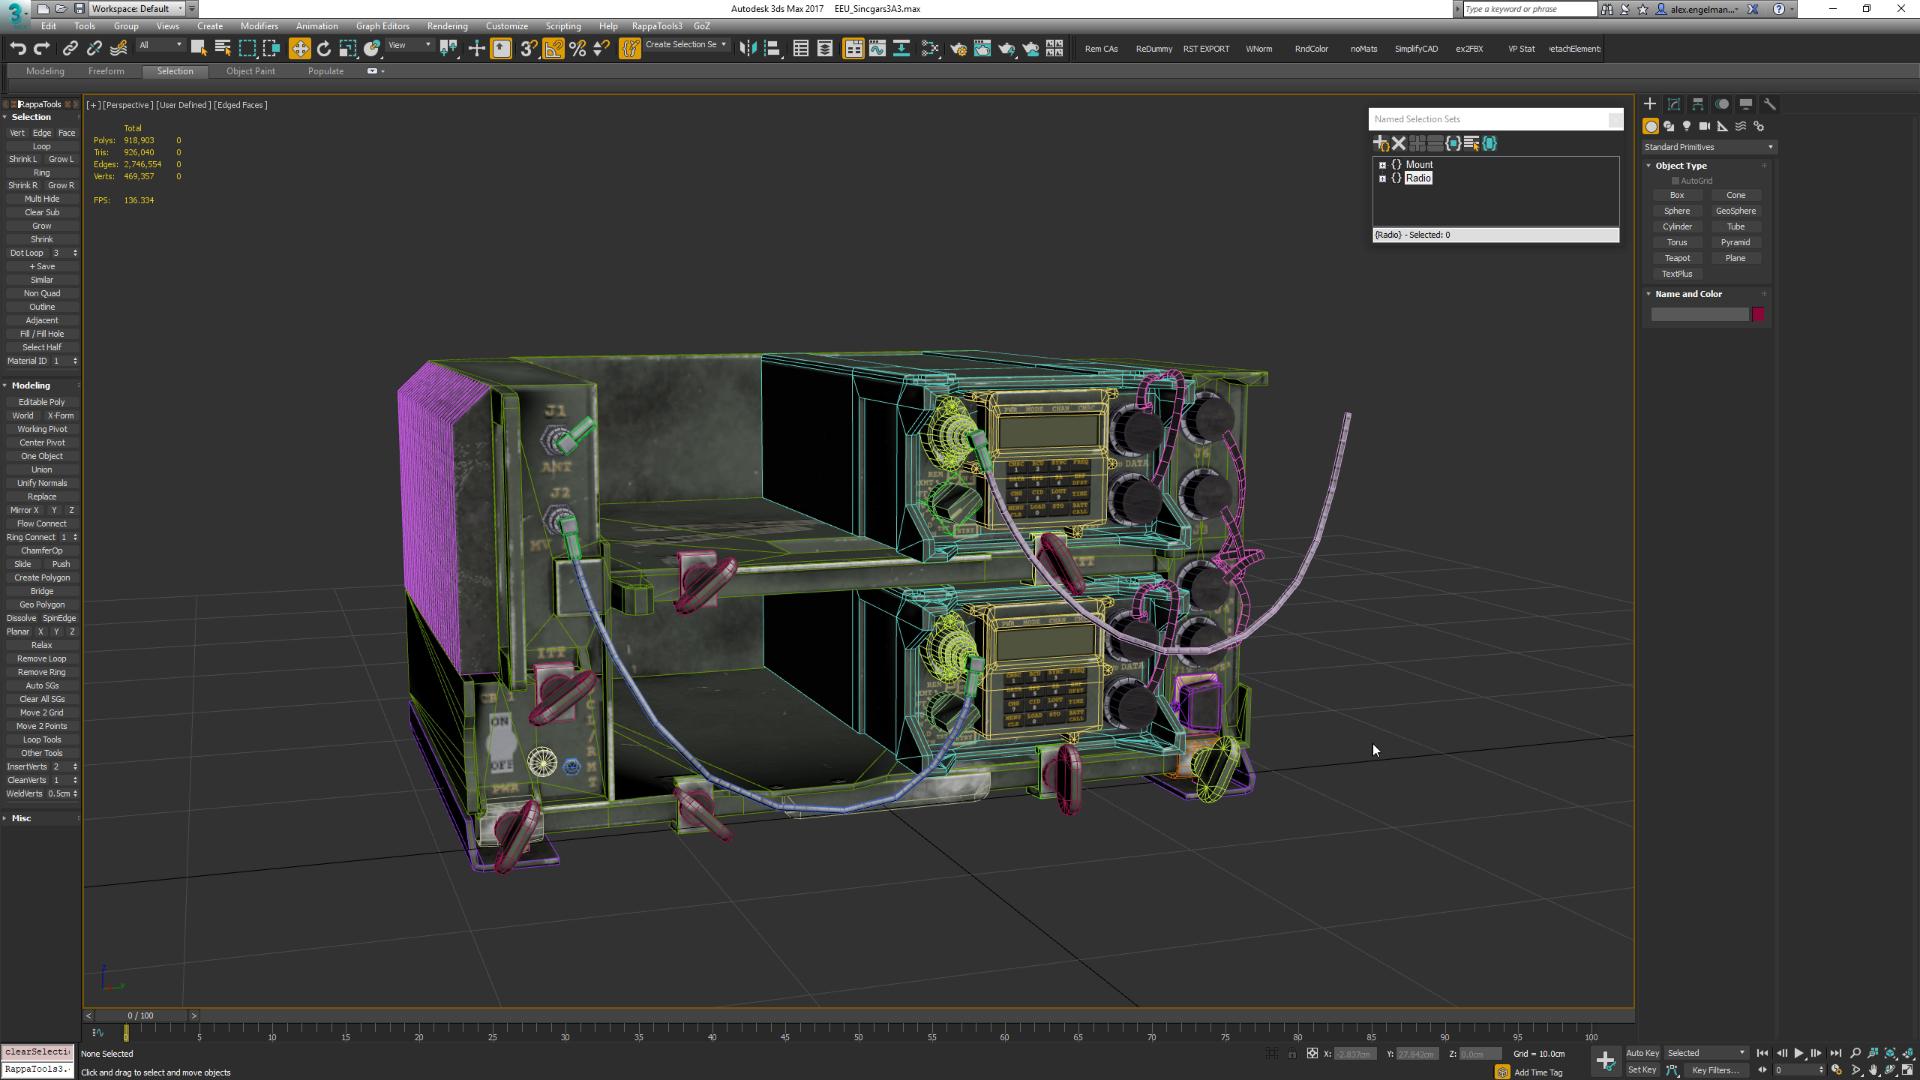Open the Modifiers menu
The height and width of the screenshot is (1080, 1920).
coord(259,26)
